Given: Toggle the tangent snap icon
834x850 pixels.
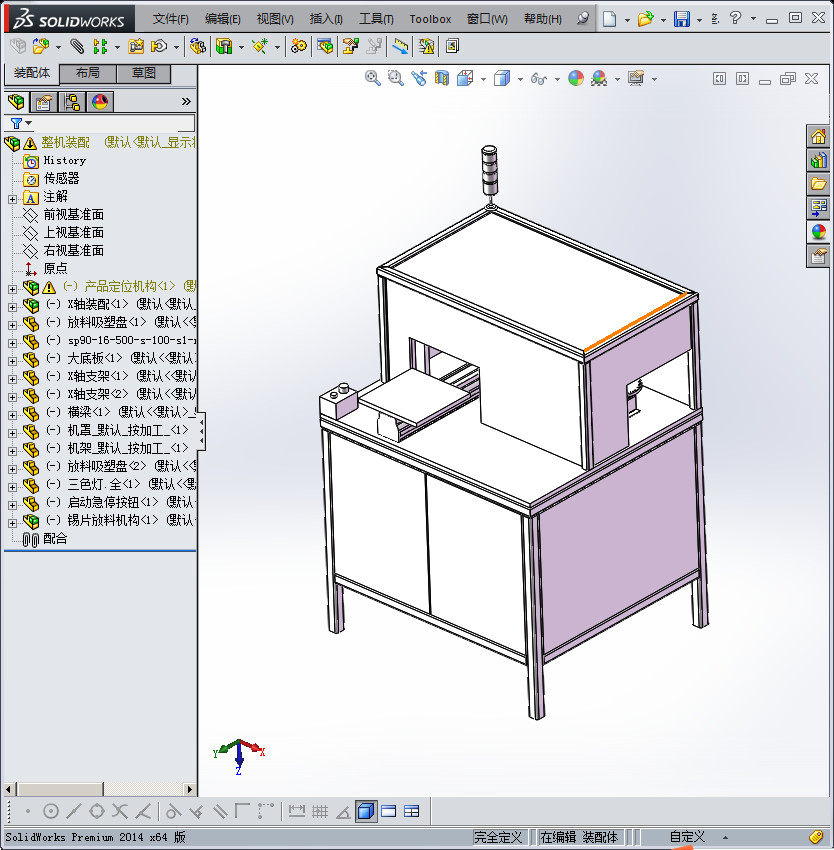Looking at the screenshot, I should pyautogui.click(x=173, y=812).
